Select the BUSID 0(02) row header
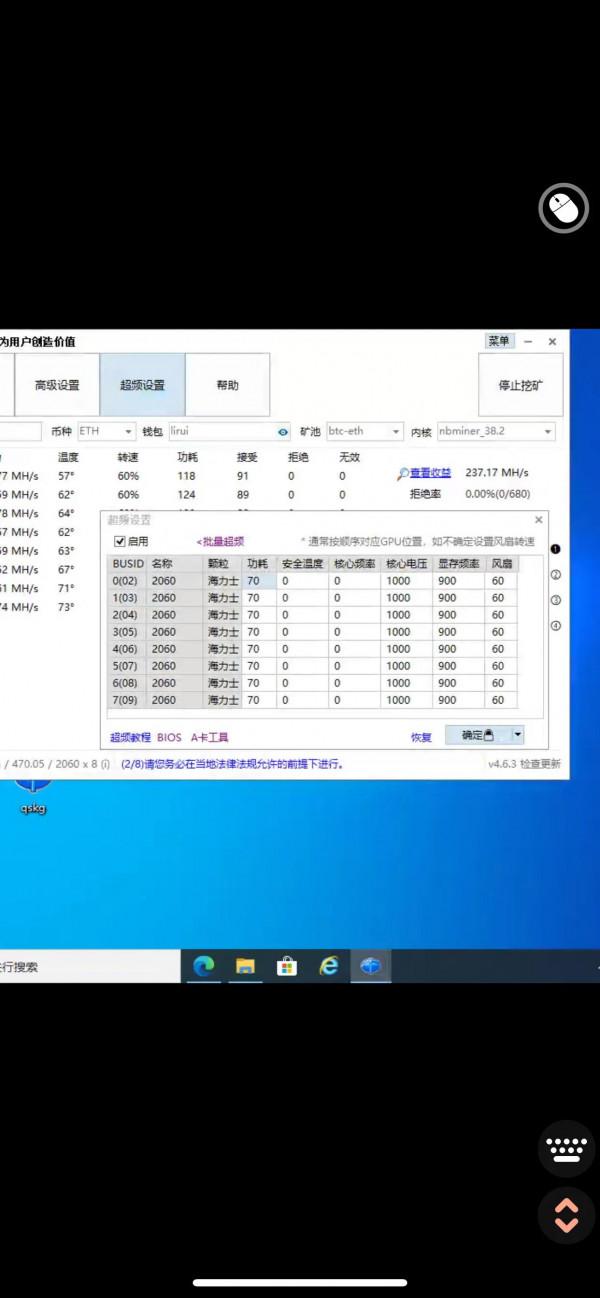This screenshot has width=600, height=1298. tap(128, 581)
